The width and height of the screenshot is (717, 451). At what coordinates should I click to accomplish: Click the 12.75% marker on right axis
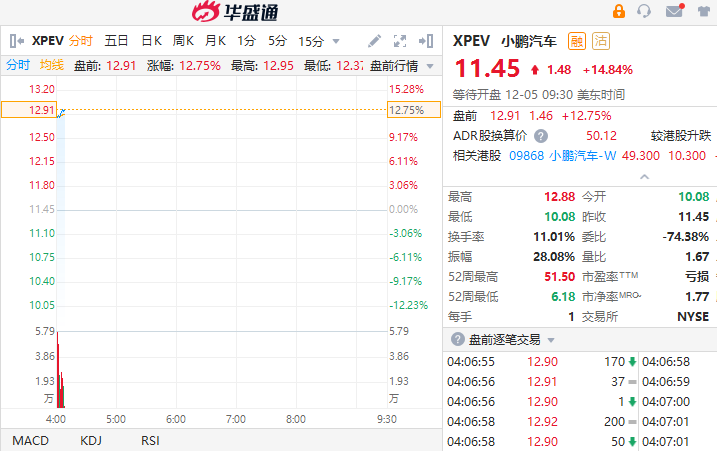(414, 110)
